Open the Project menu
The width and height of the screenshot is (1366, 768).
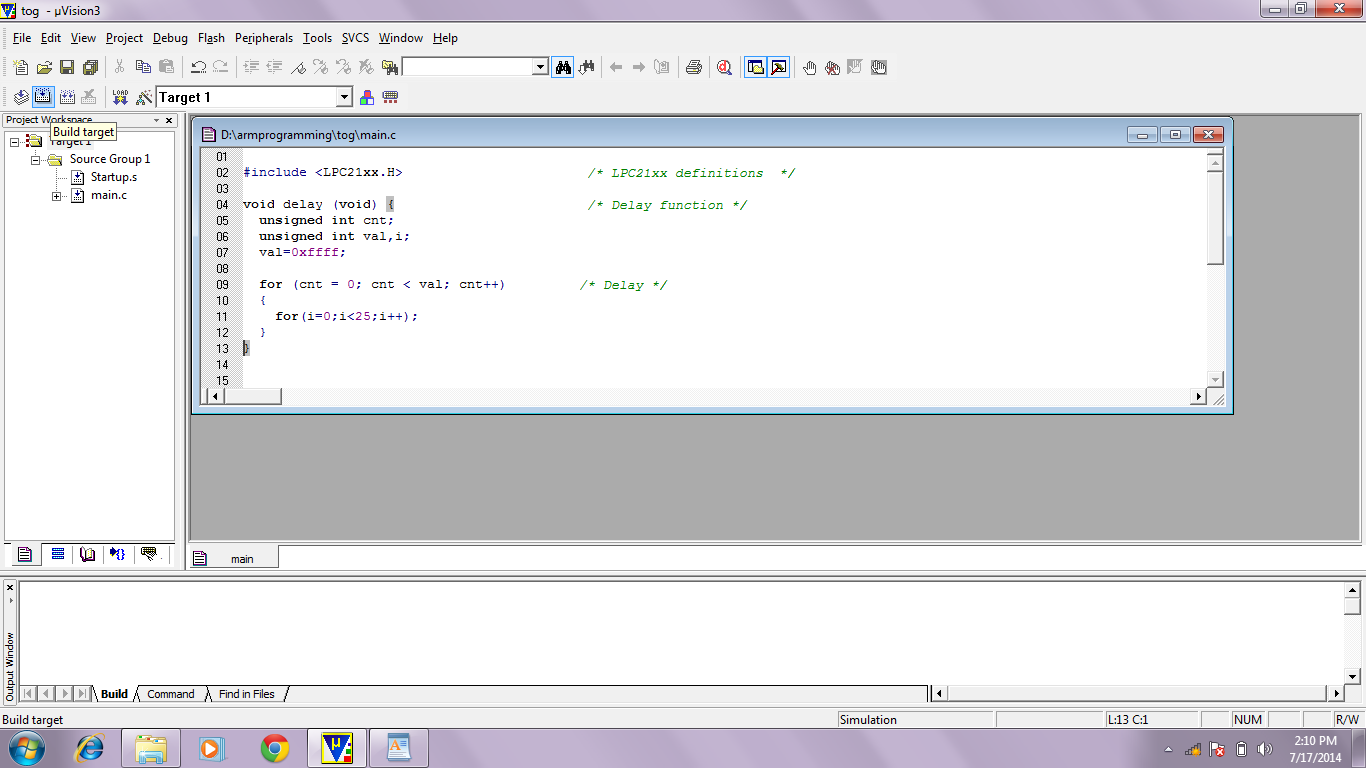pos(125,38)
